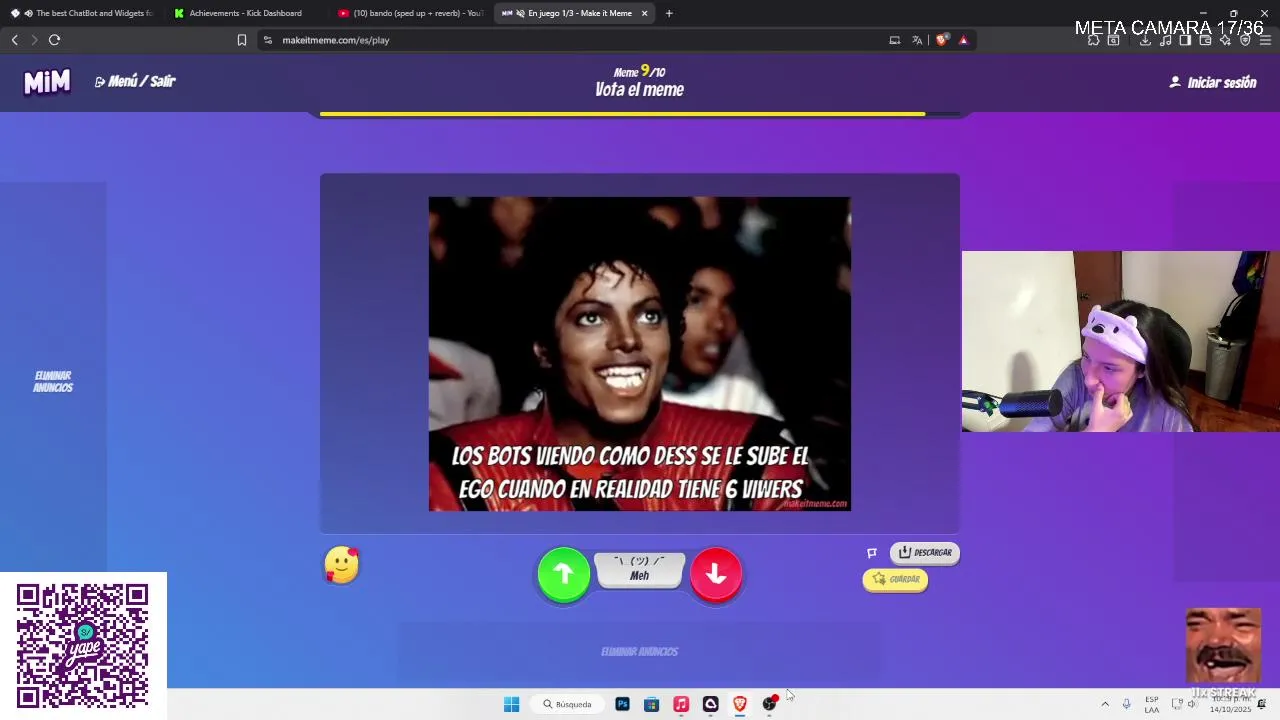Click the translate page icon
This screenshot has height=720, width=1280.
point(917,40)
